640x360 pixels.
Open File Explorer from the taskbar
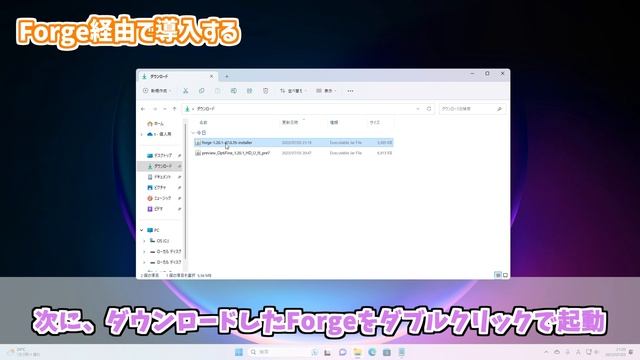click(x=358, y=352)
